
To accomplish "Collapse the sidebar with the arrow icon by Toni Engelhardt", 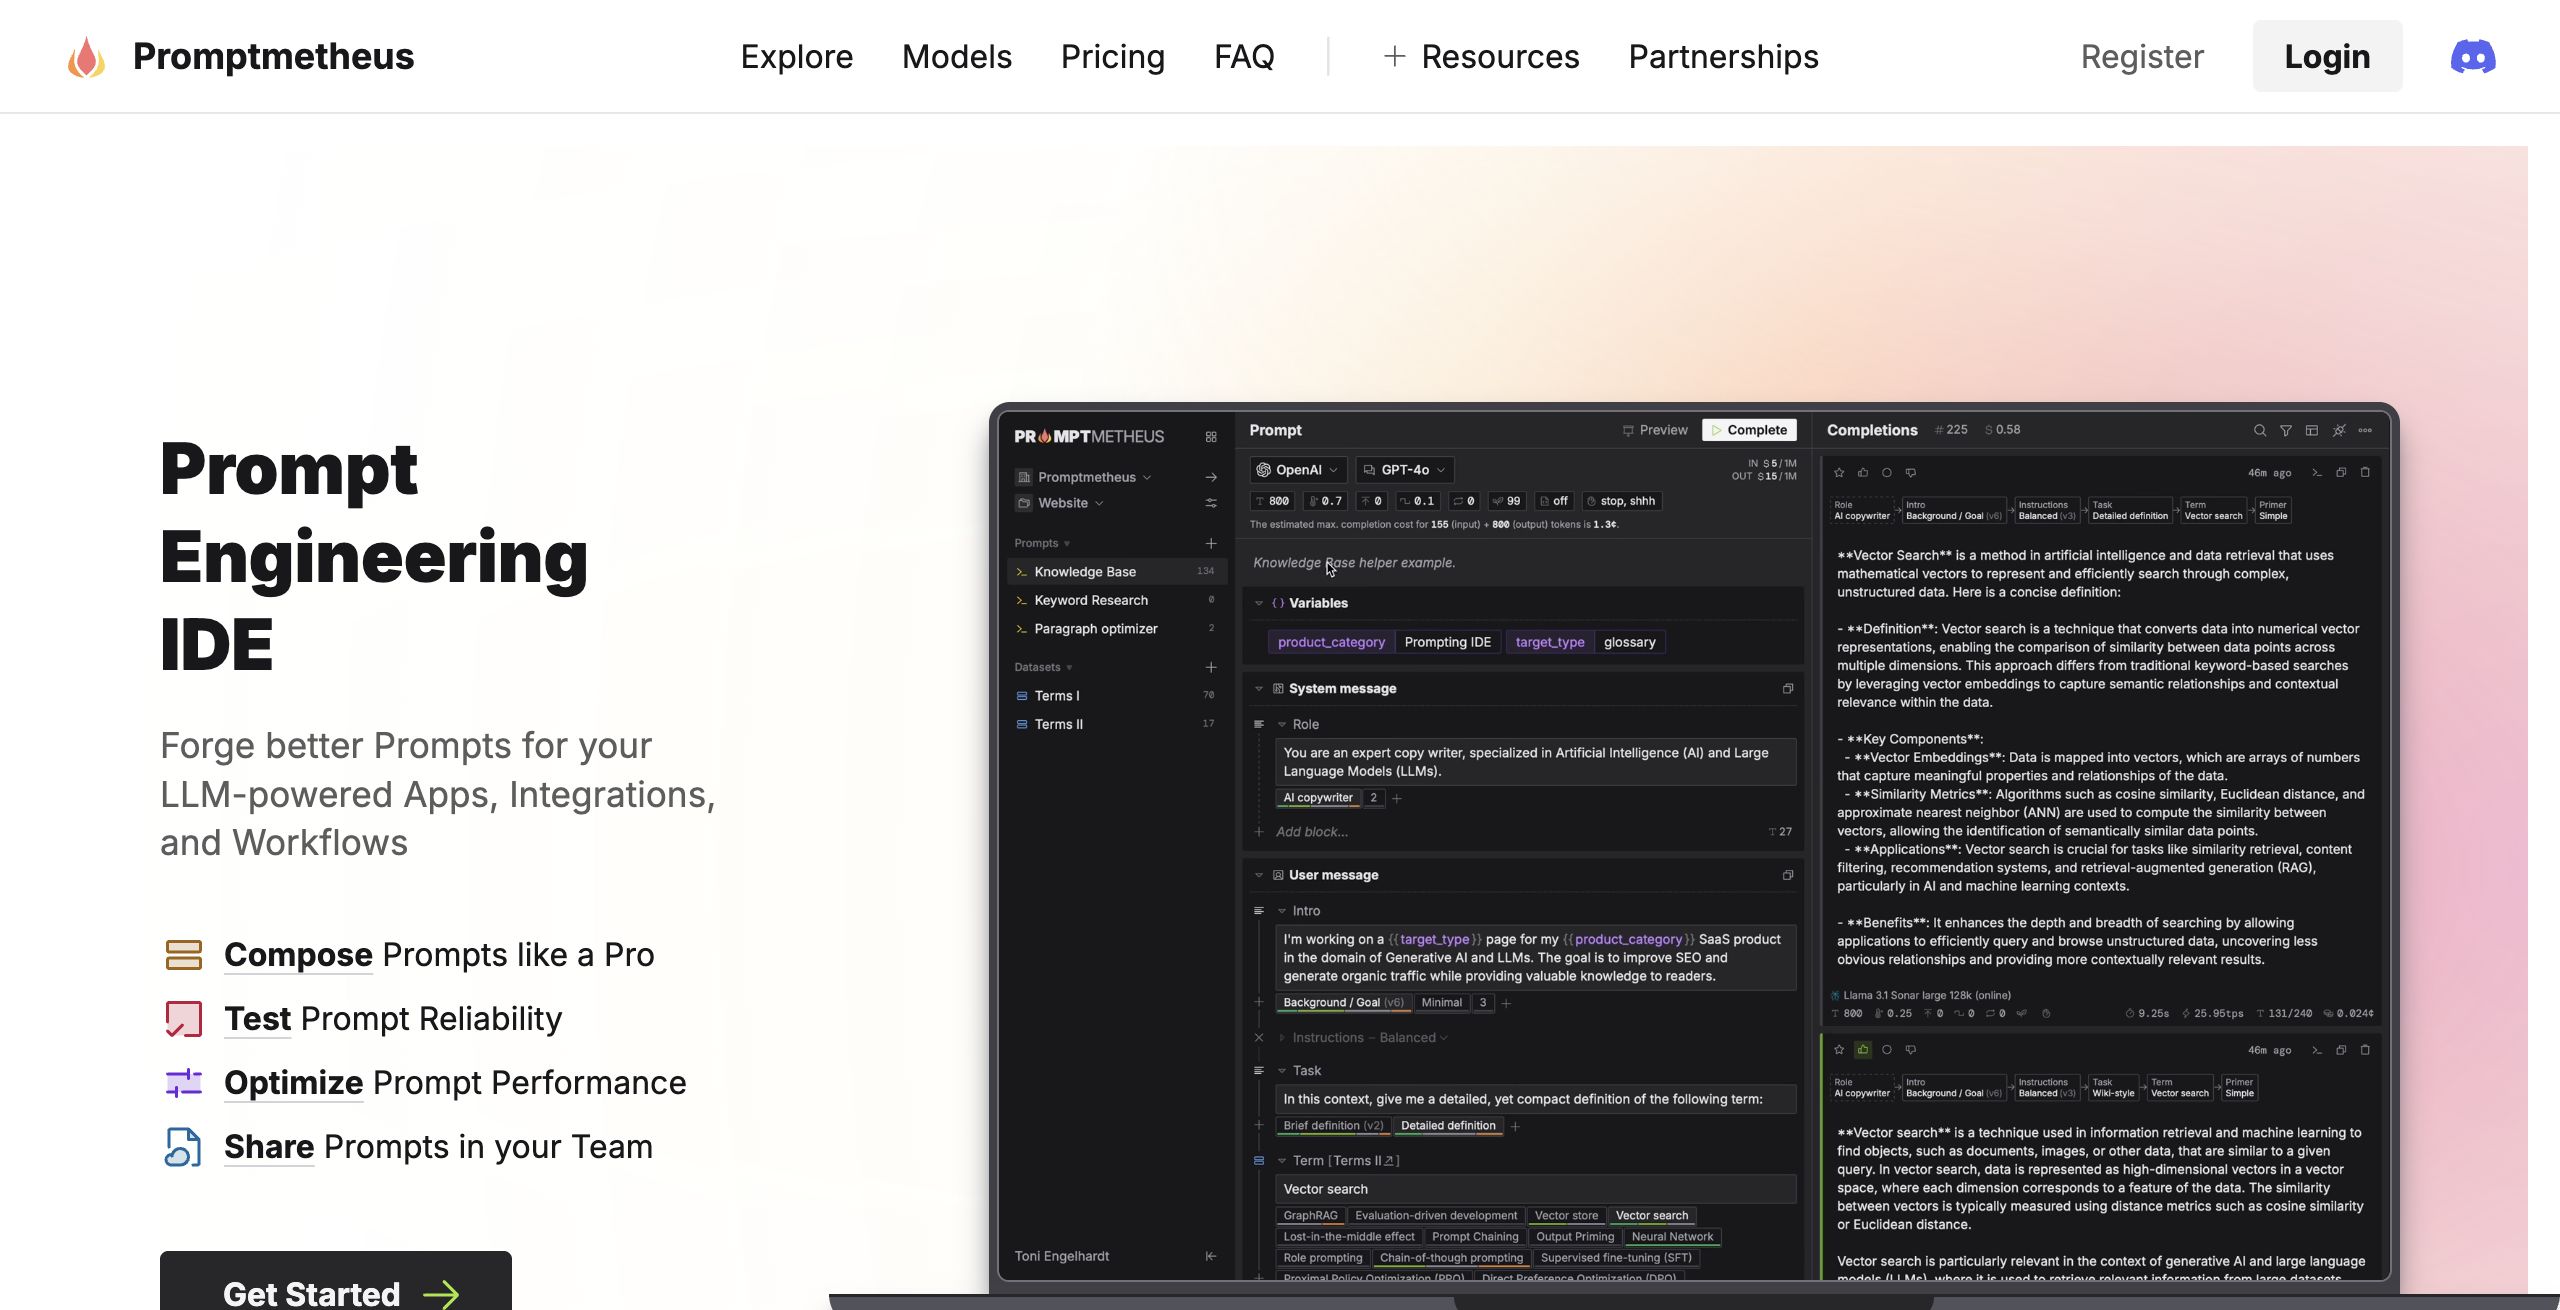I will coord(1211,1256).
